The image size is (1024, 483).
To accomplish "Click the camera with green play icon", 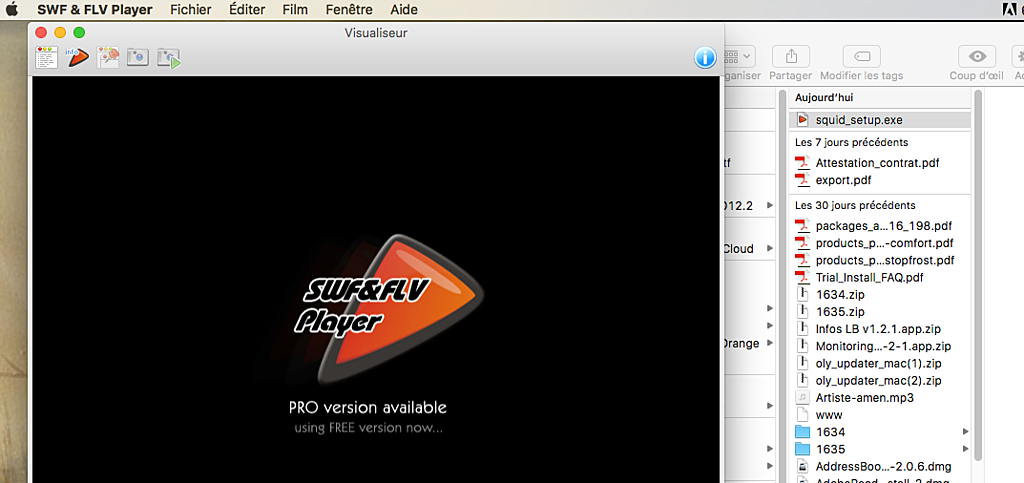I will coord(168,58).
